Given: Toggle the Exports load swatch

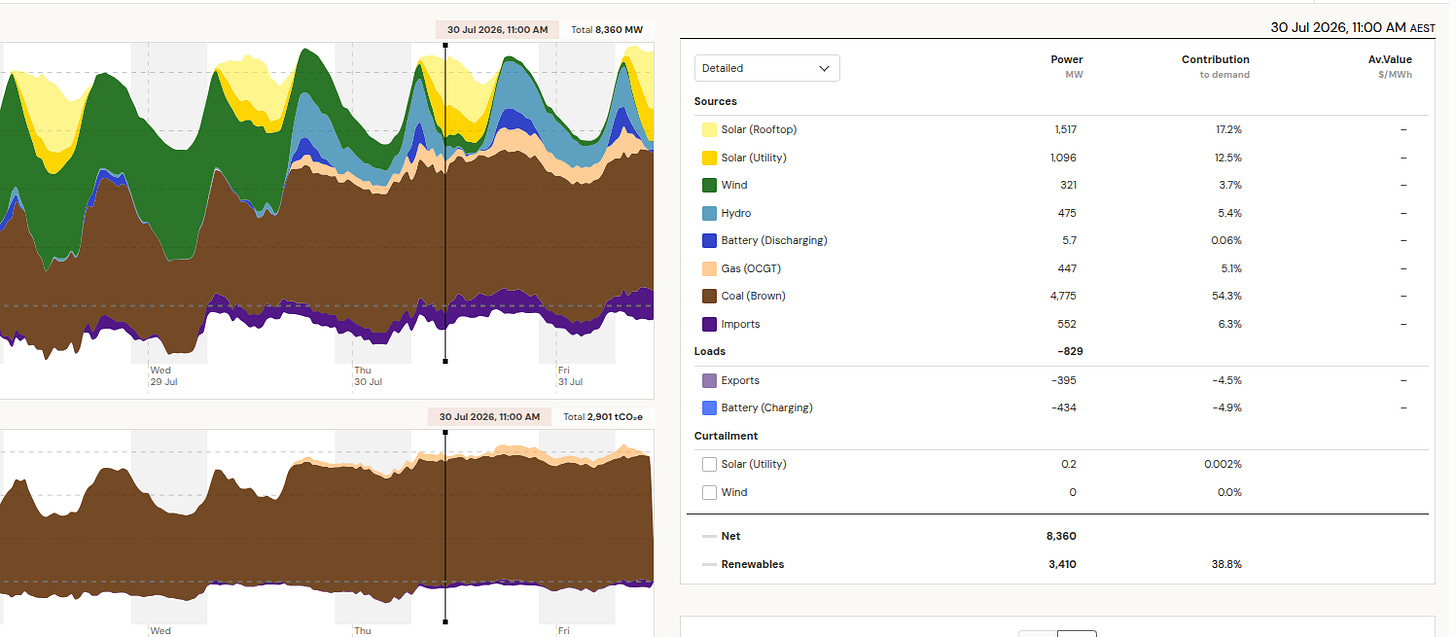Looking at the screenshot, I should pos(709,381).
